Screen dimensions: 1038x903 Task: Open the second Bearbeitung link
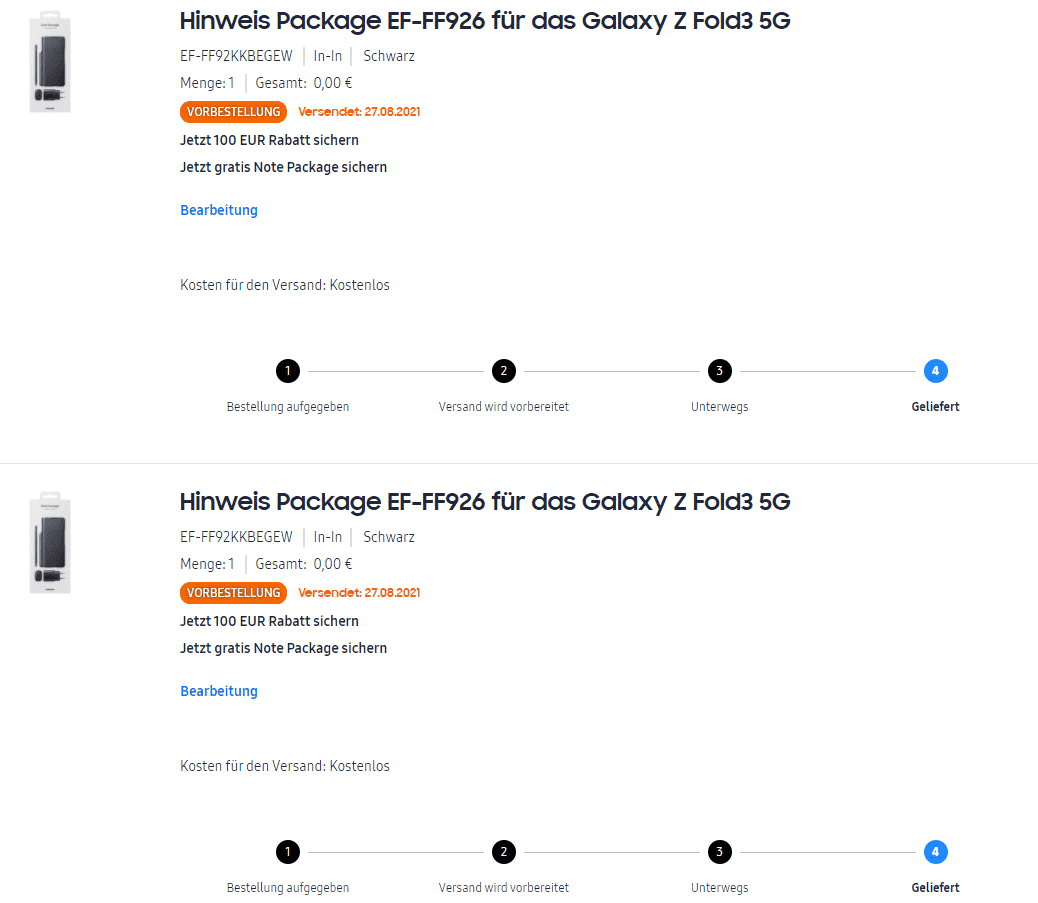point(219,691)
